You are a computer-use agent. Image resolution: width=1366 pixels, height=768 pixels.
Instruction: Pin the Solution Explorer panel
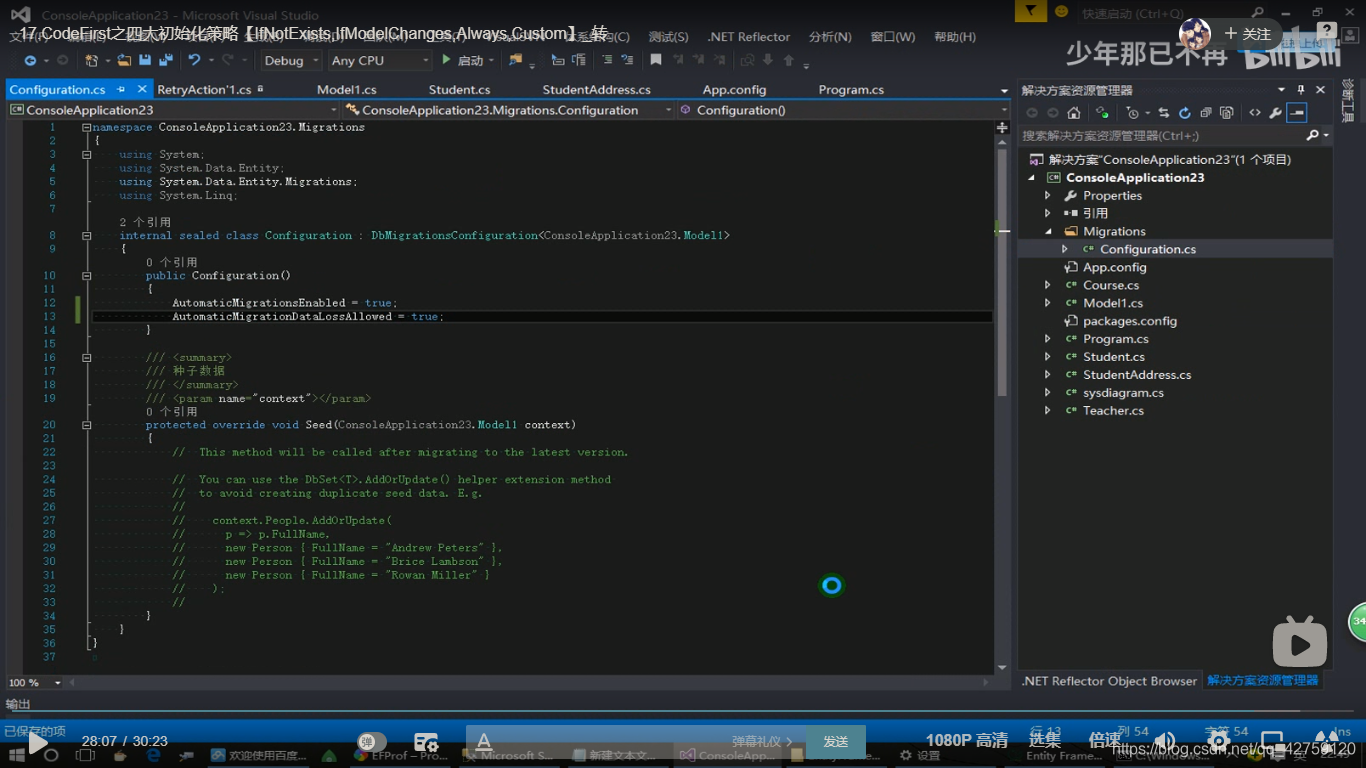1301,89
